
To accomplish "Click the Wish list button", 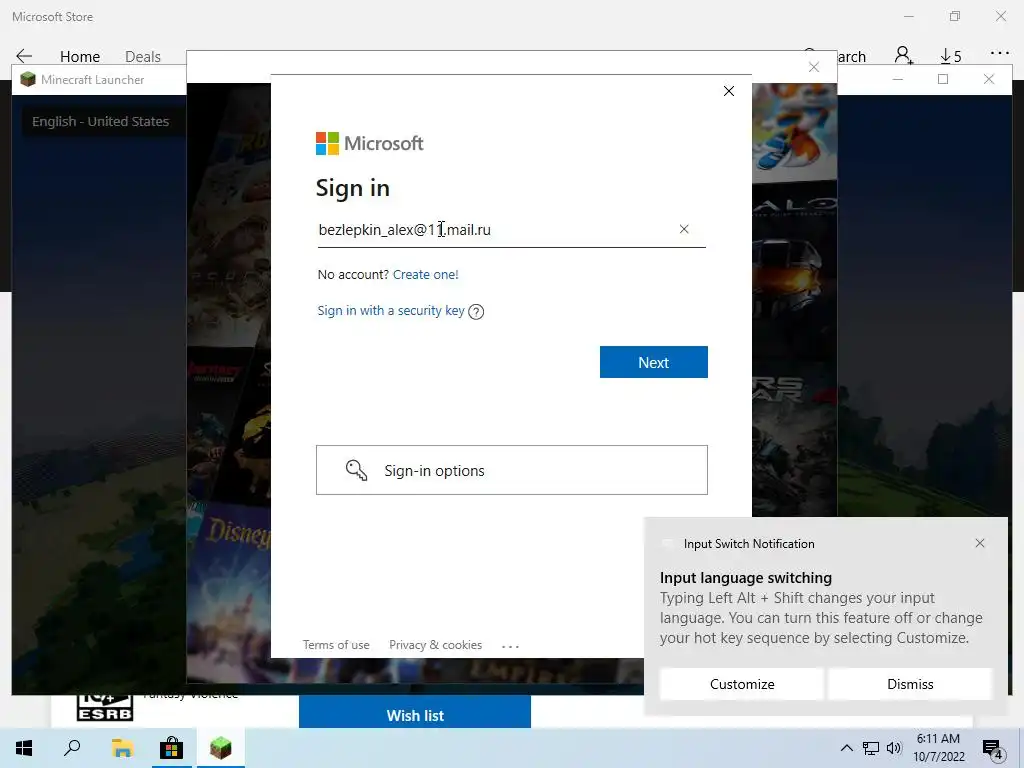I will 415,715.
